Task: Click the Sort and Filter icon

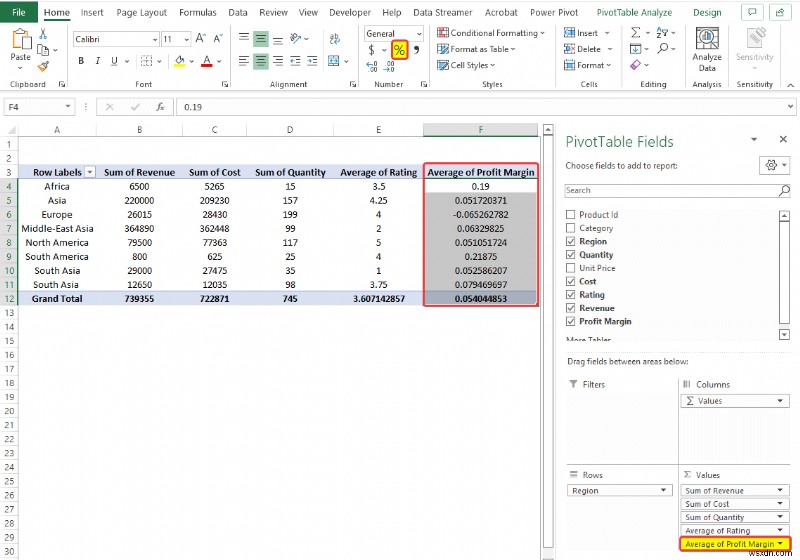Action: tap(662, 33)
